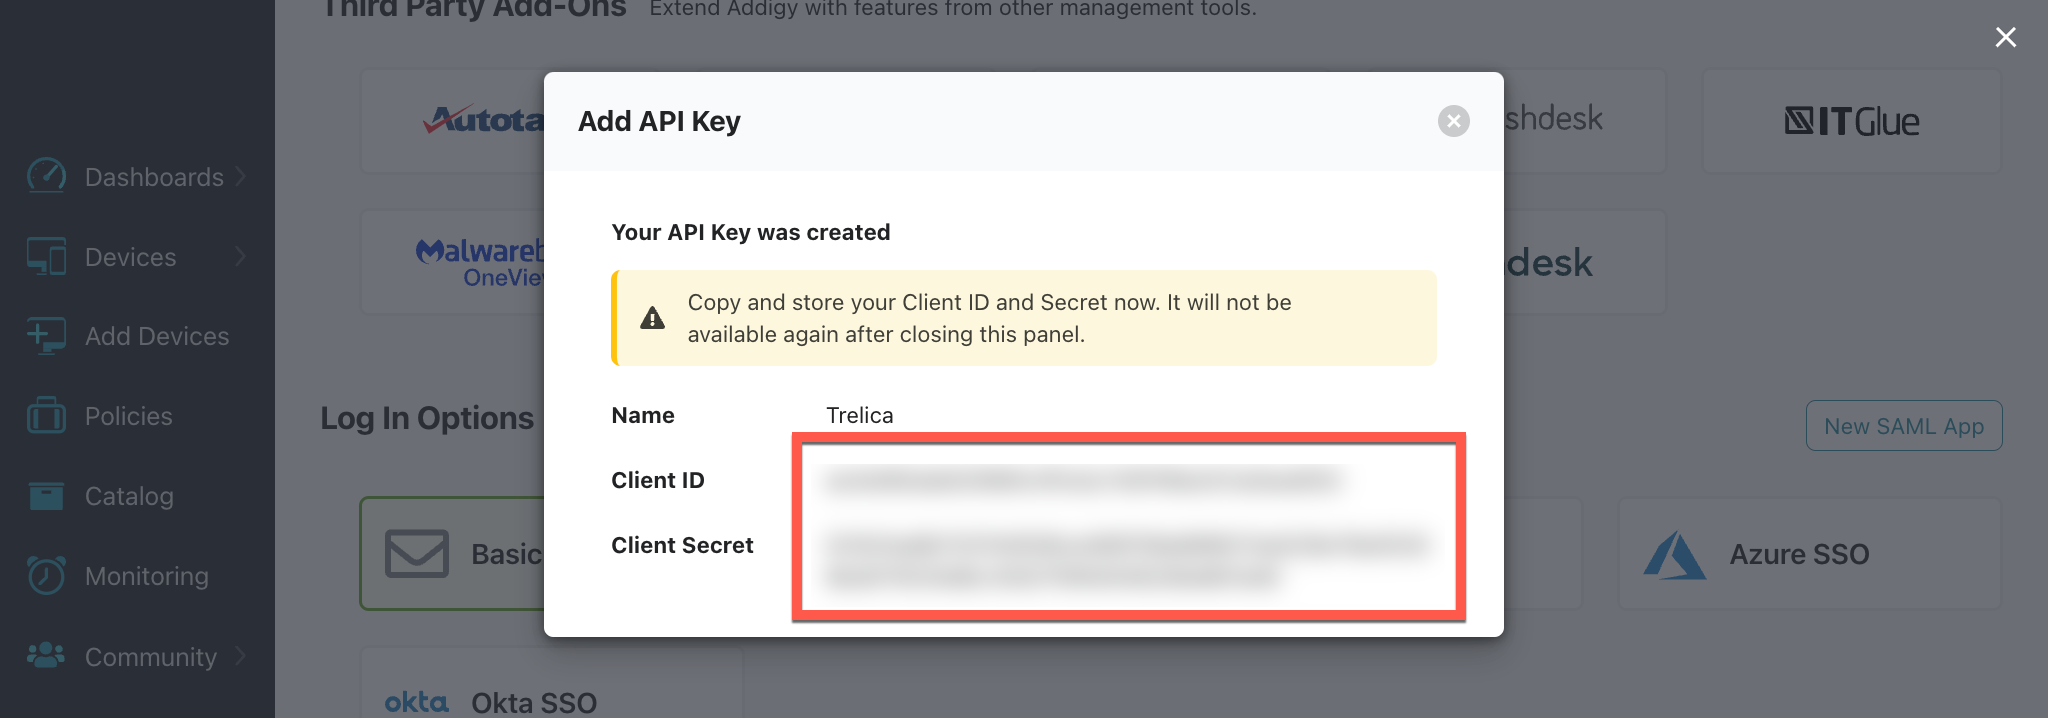Image resolution: width=2048 pixels, height=718 pixels.
Task: Dismiss the overlay with top-right X
Action: 2005,37
